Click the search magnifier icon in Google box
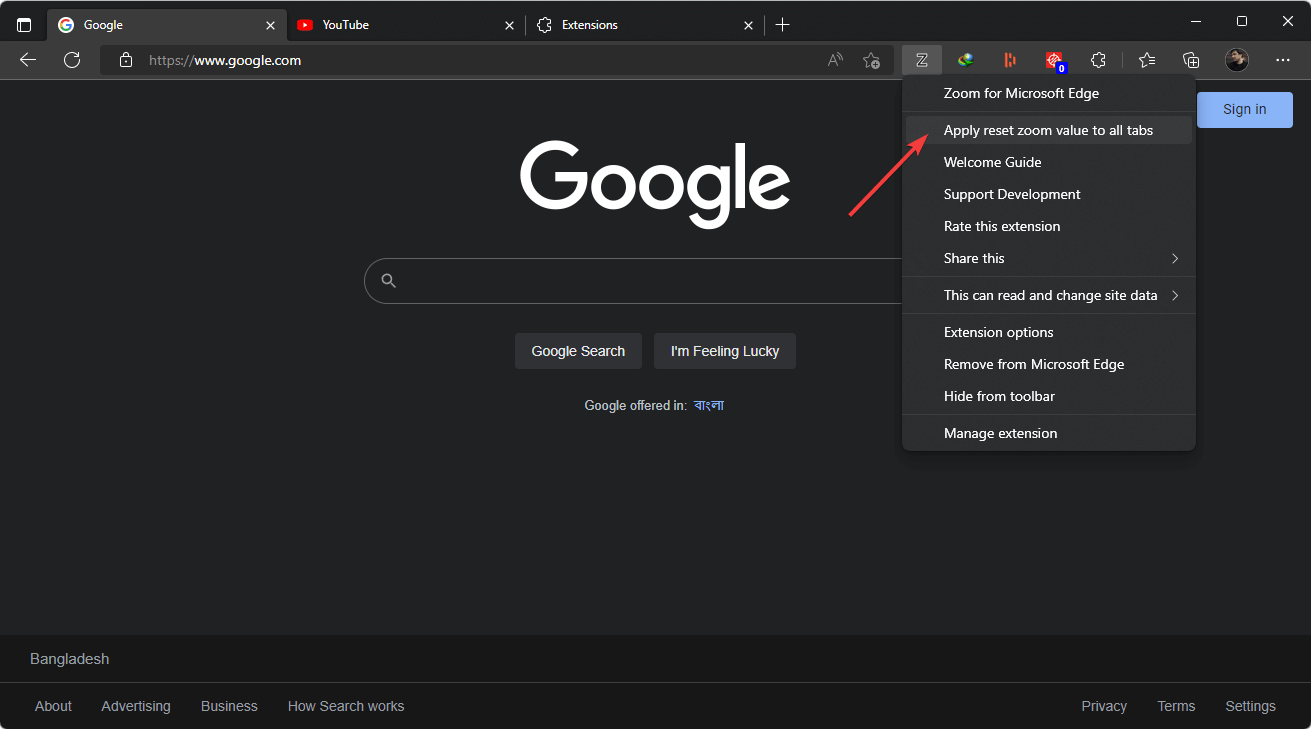 click(389, 281)
